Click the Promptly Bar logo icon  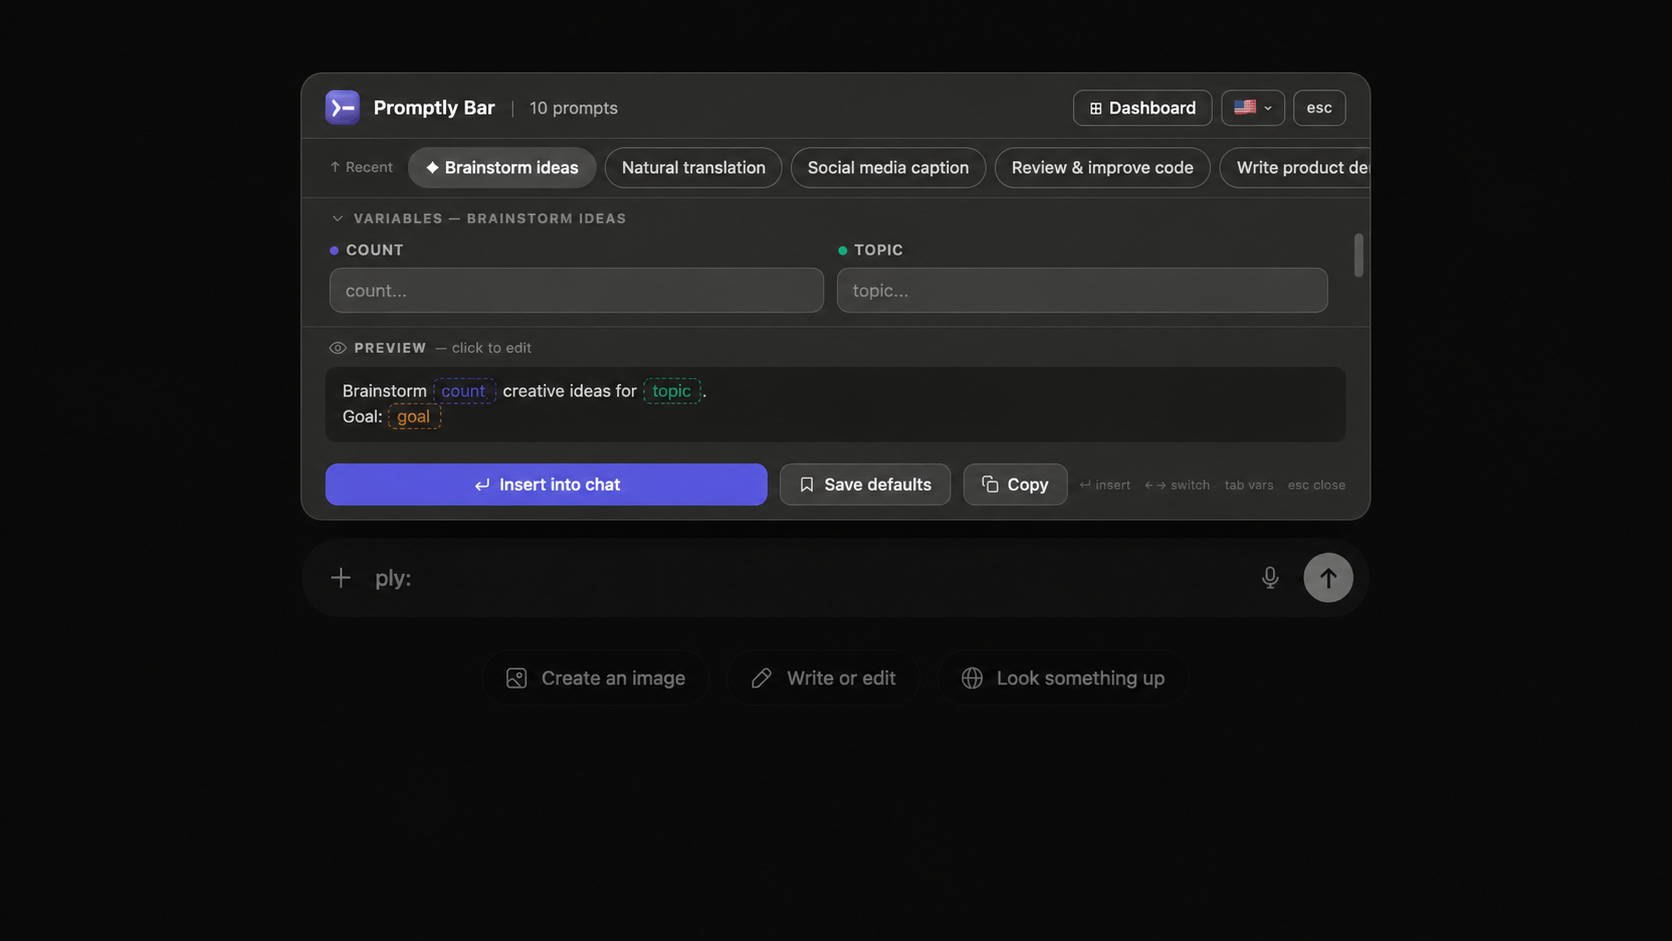coord(342,107)
